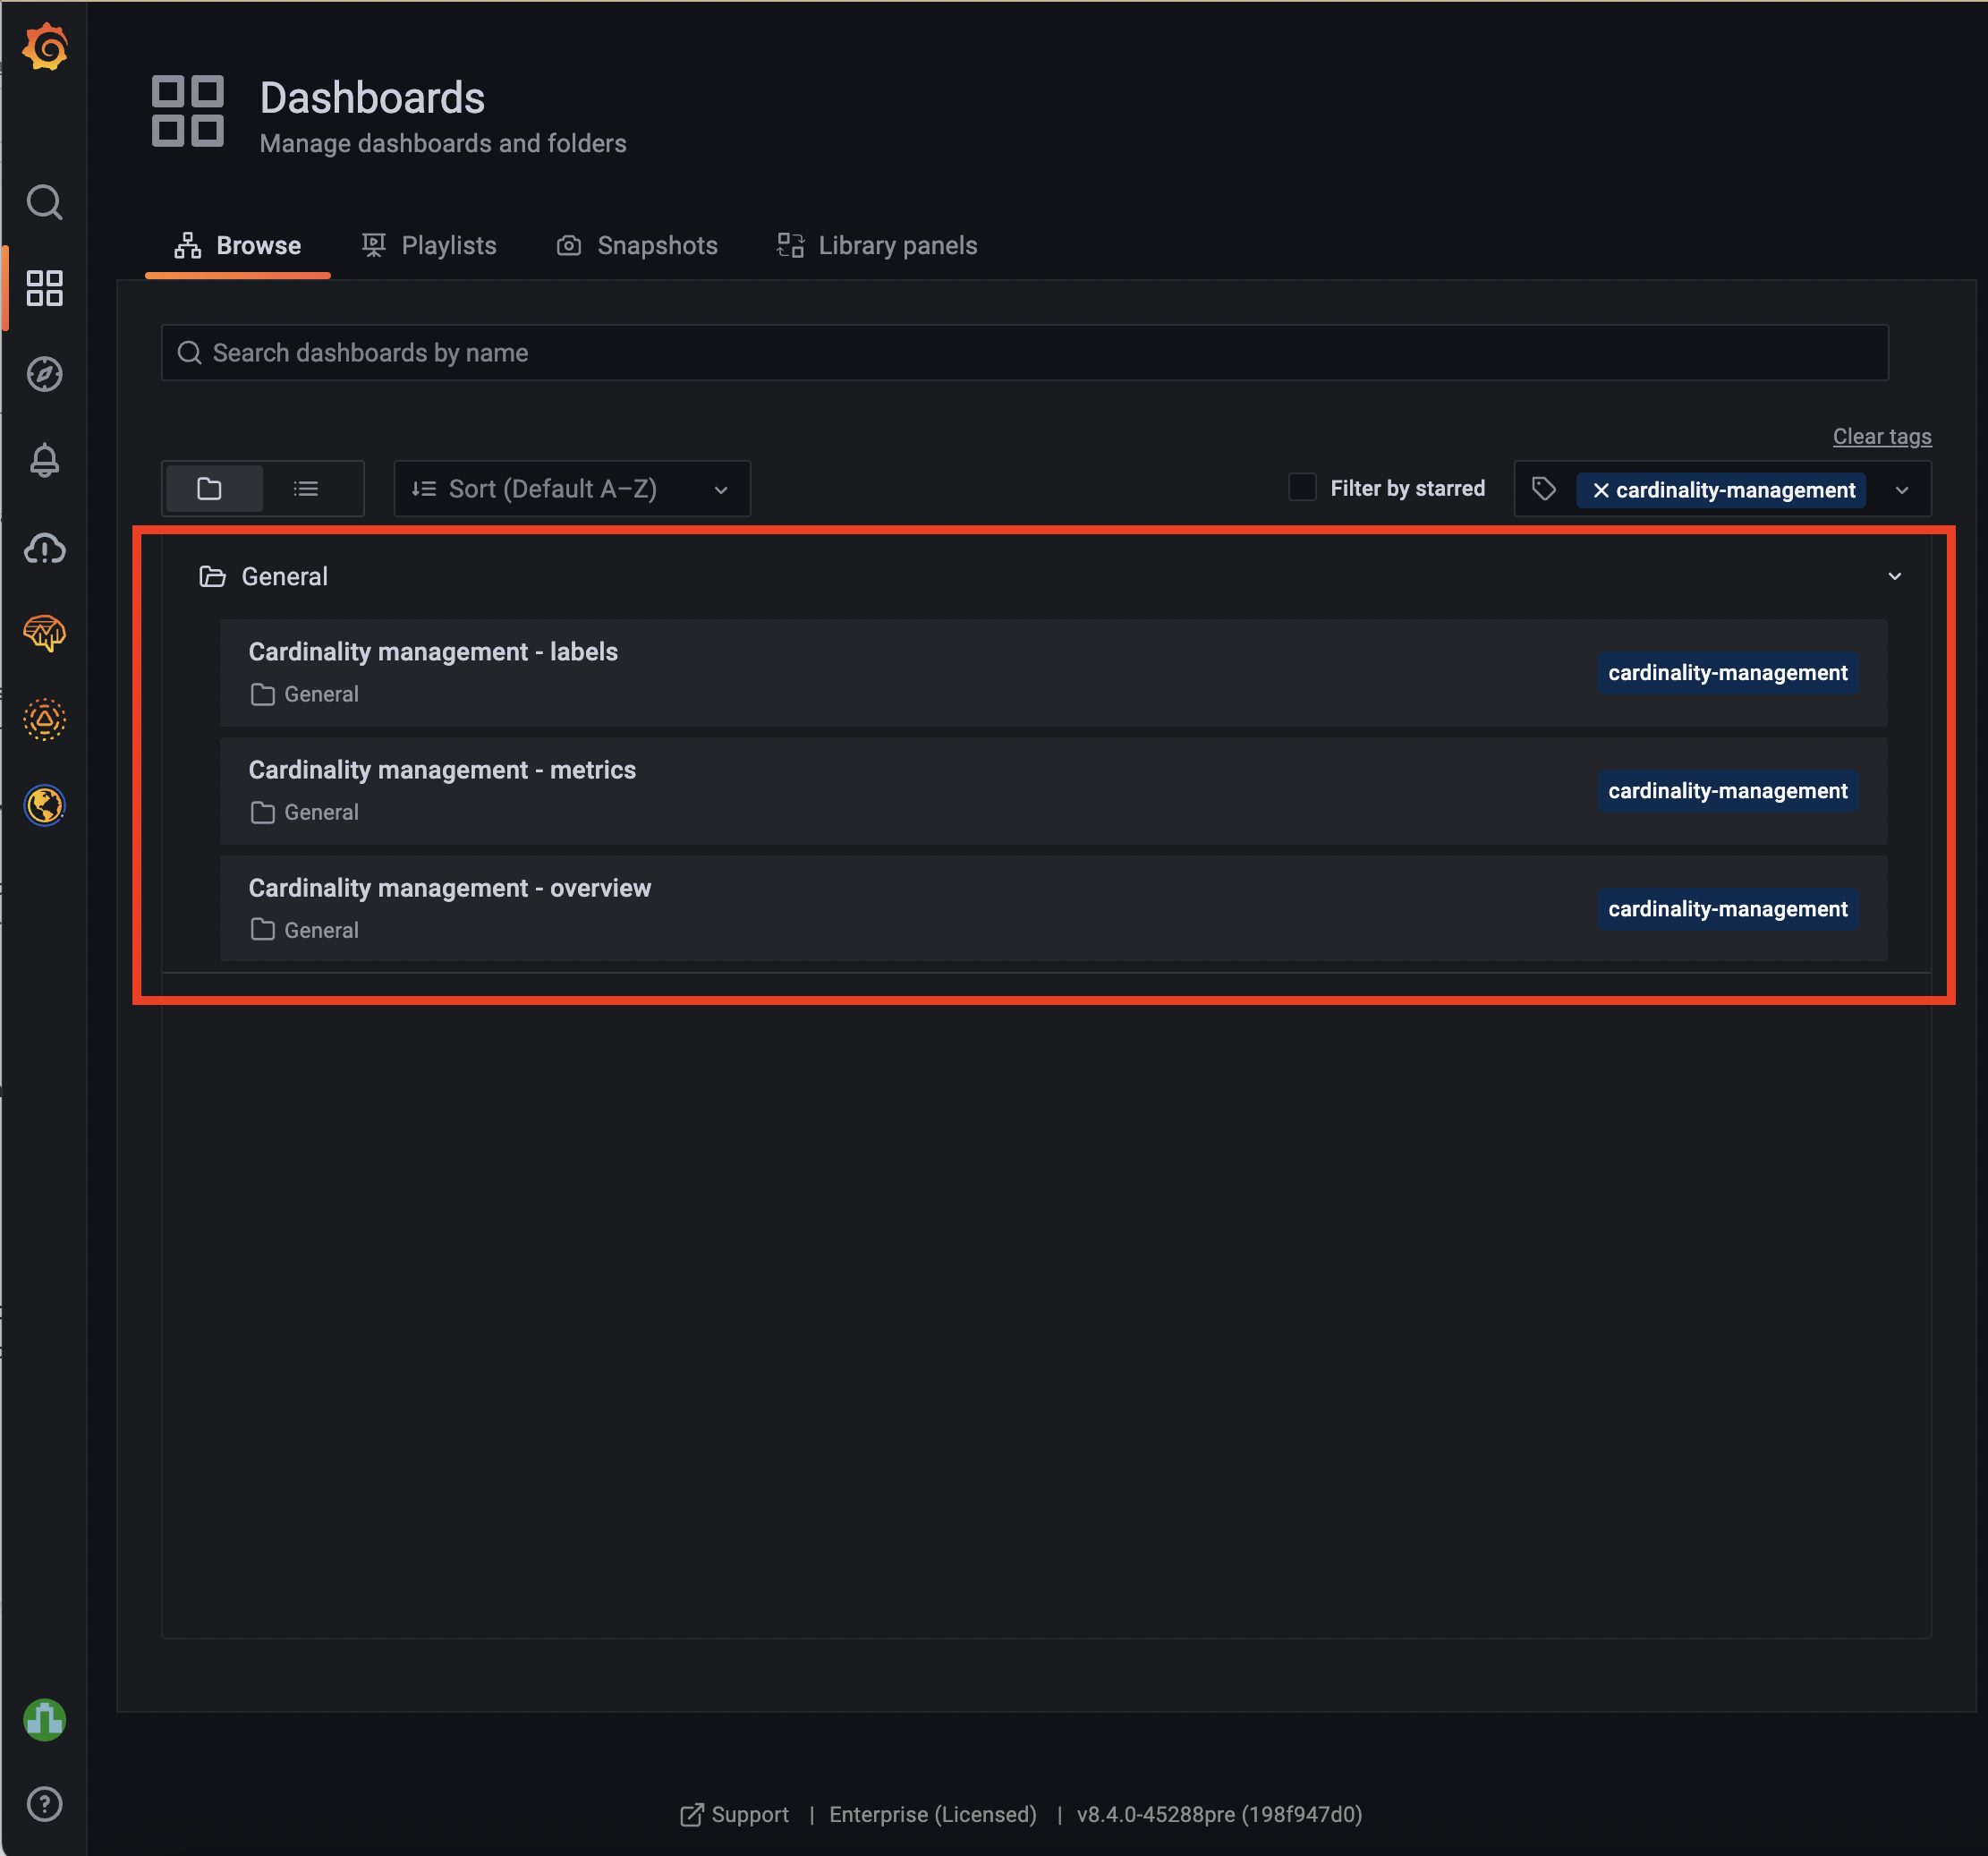Open the Explore compass icon
Screen dimensions: 1988x1856
pos(45,374)
